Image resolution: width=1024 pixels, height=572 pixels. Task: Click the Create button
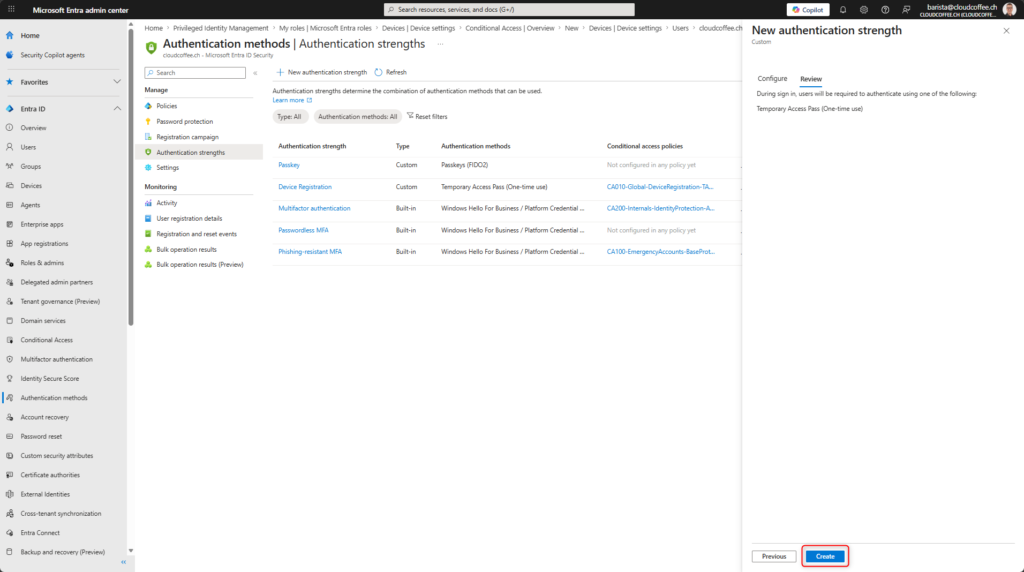pos(825,556)
